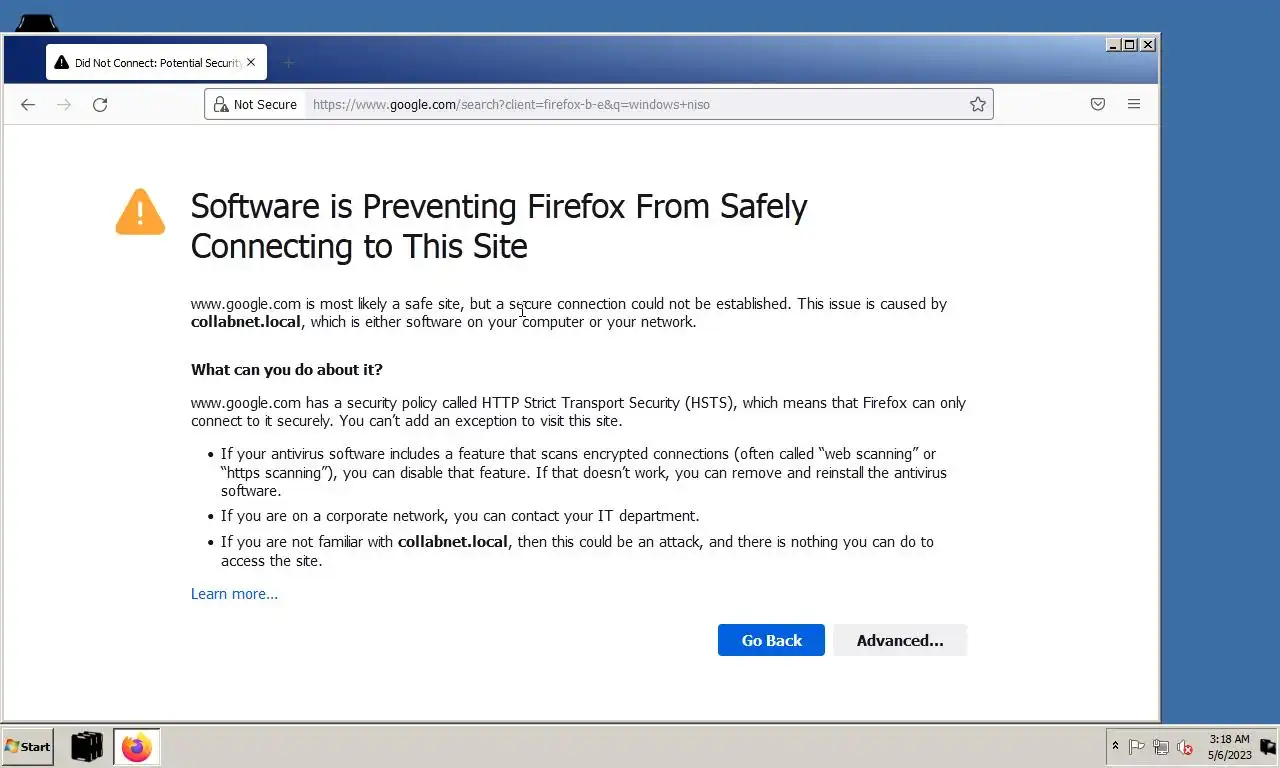The width and height of the screenshot is (1280, 768).
Task: Click the Firefox taskbar icon
Action: click(x=137, y=747)
